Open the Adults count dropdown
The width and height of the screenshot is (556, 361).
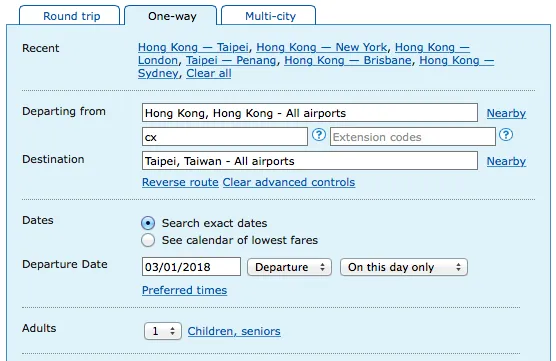[163, 331]
